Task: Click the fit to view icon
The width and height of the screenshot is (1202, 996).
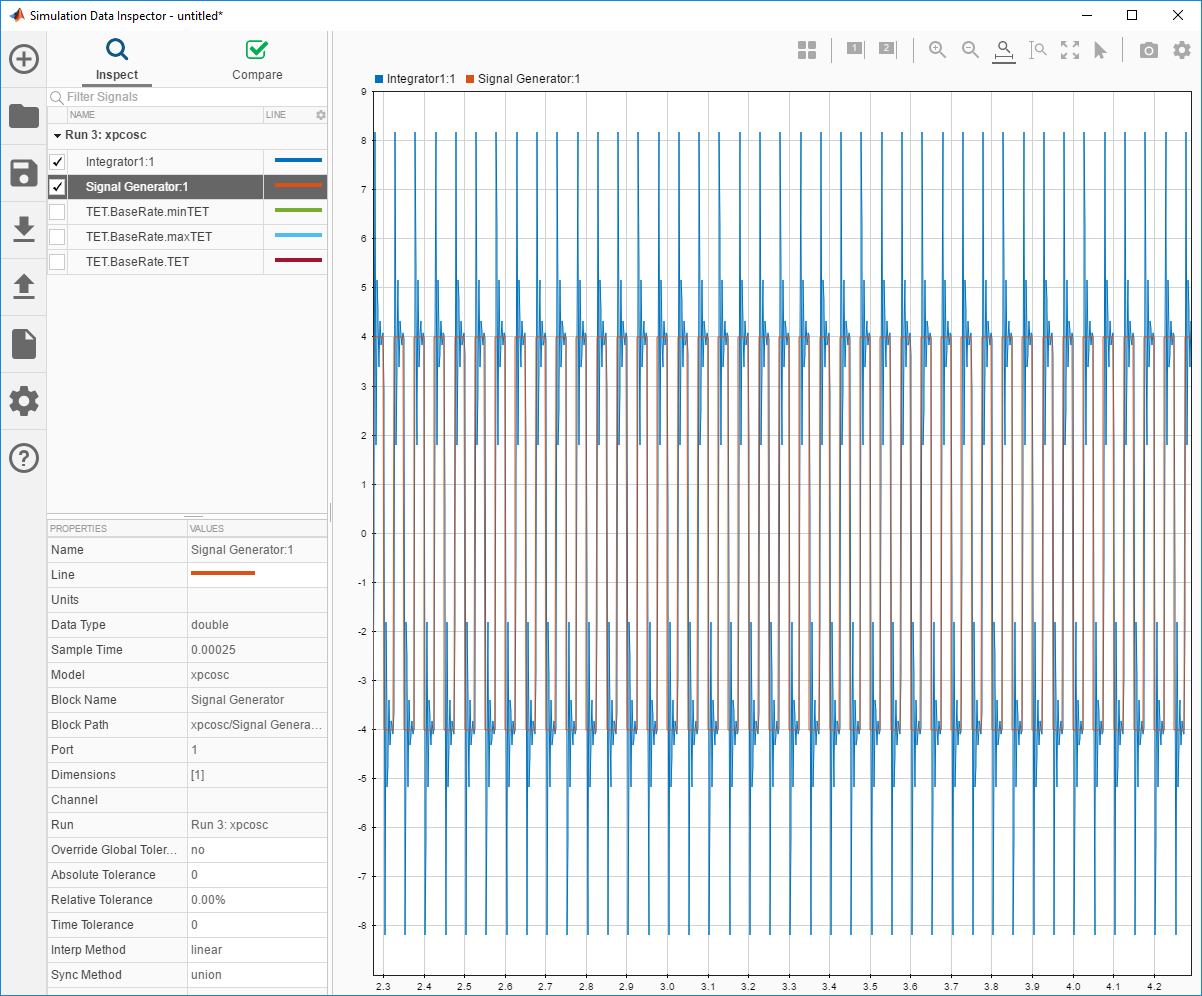Action: (x=1070, y=50)
